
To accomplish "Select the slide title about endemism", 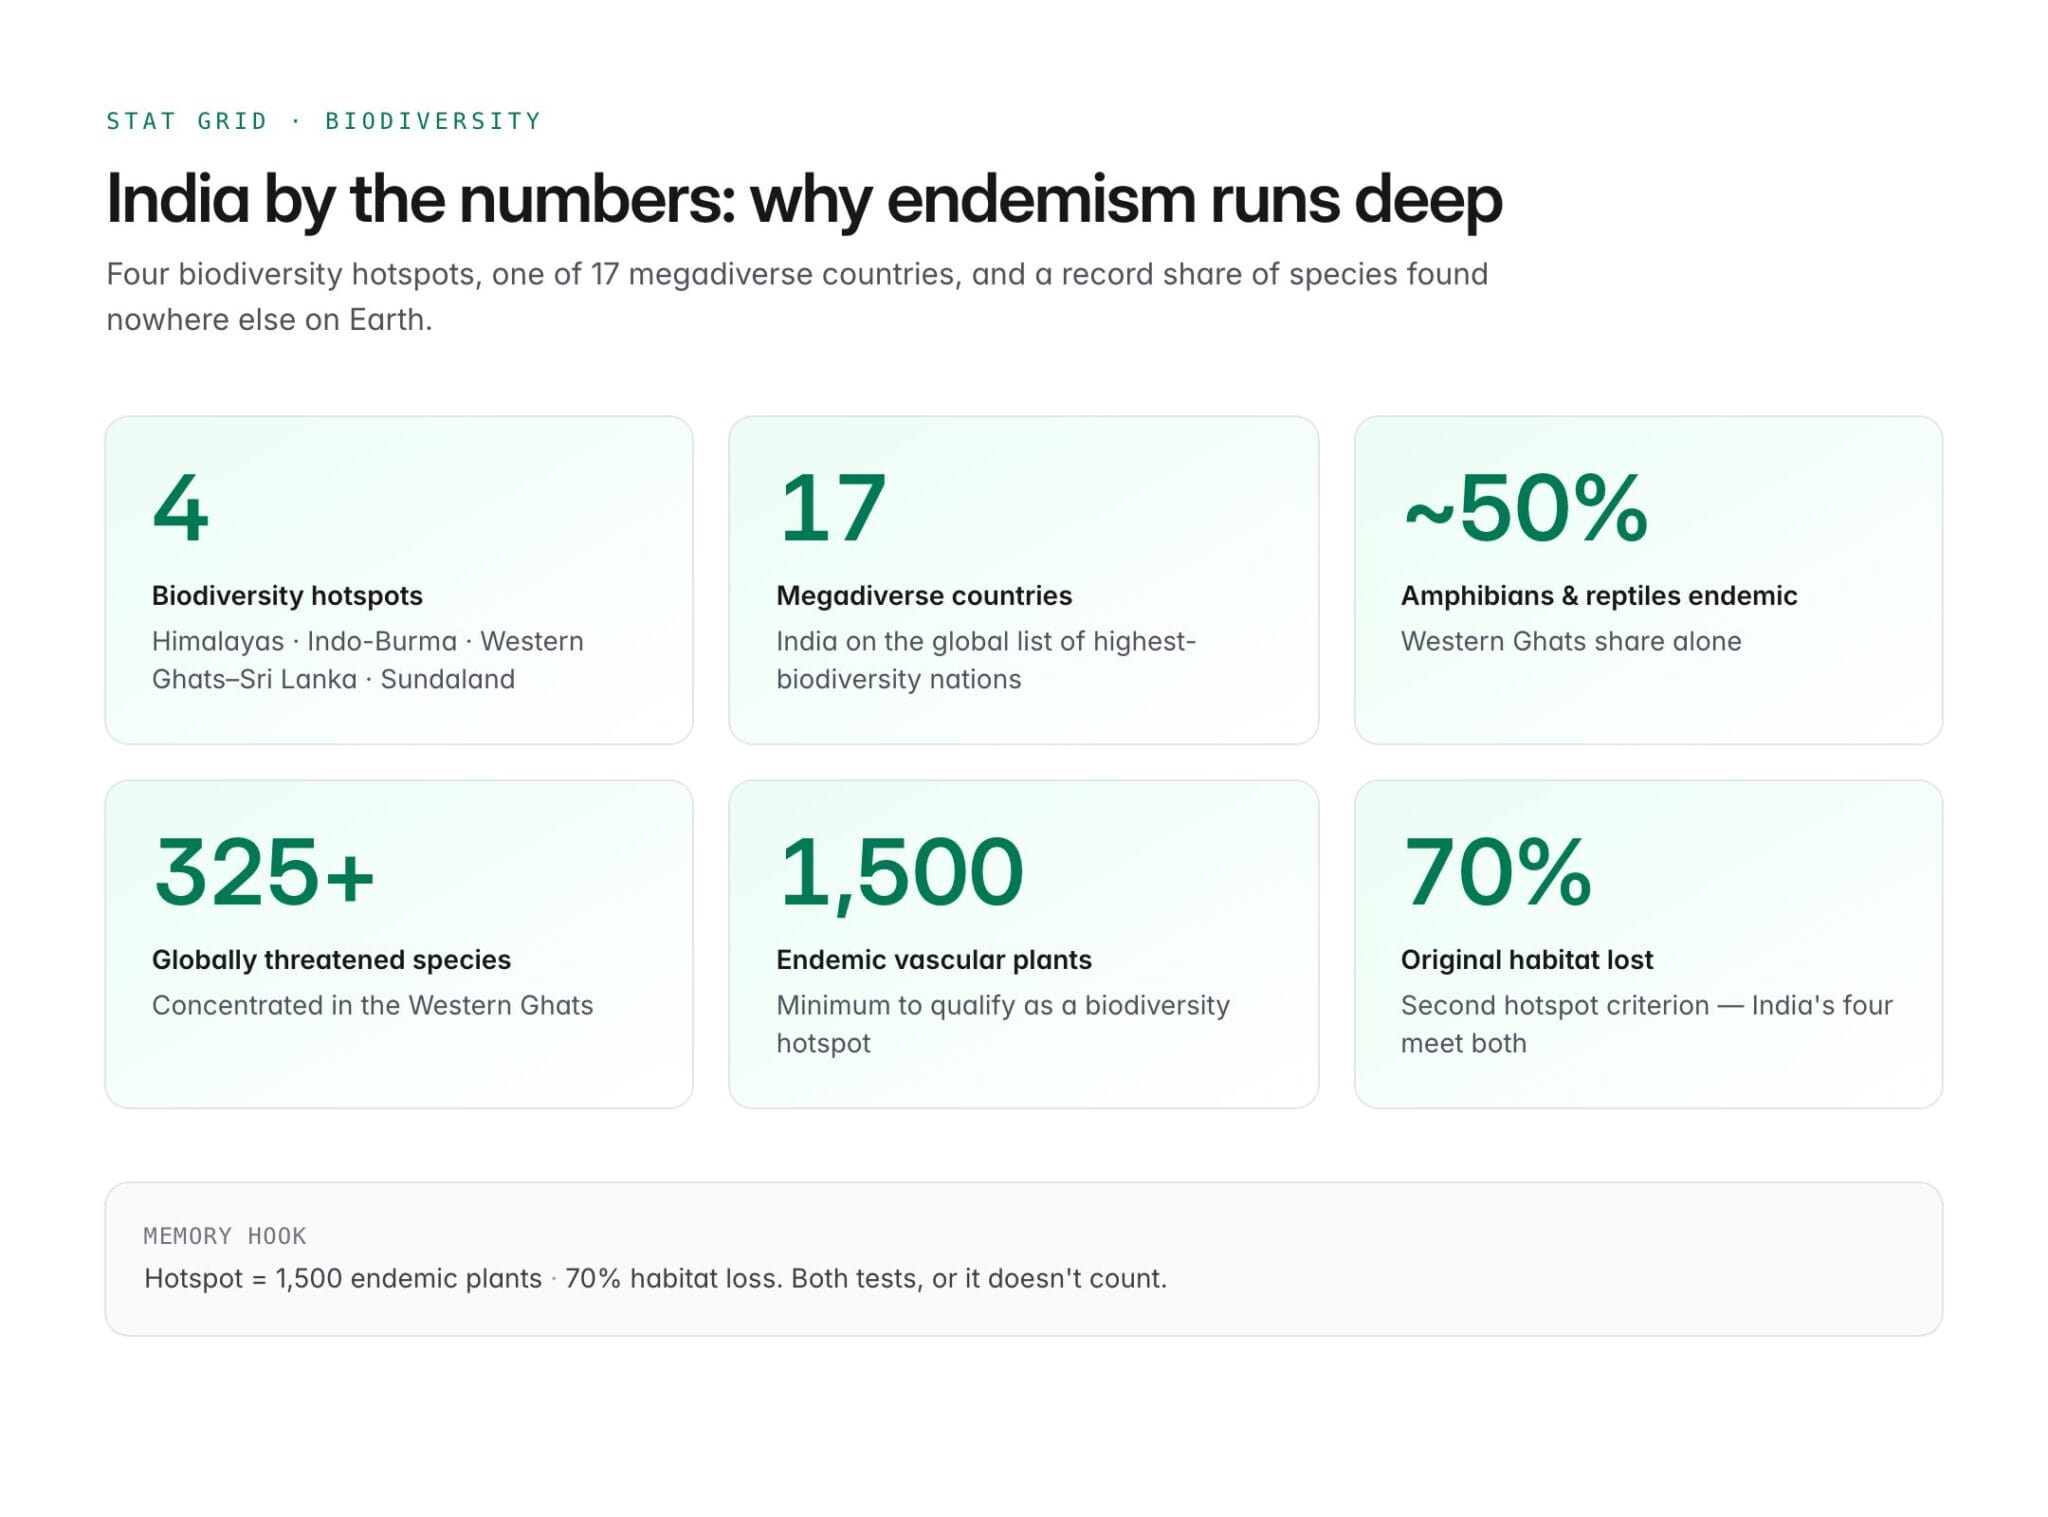I will 804,199.
